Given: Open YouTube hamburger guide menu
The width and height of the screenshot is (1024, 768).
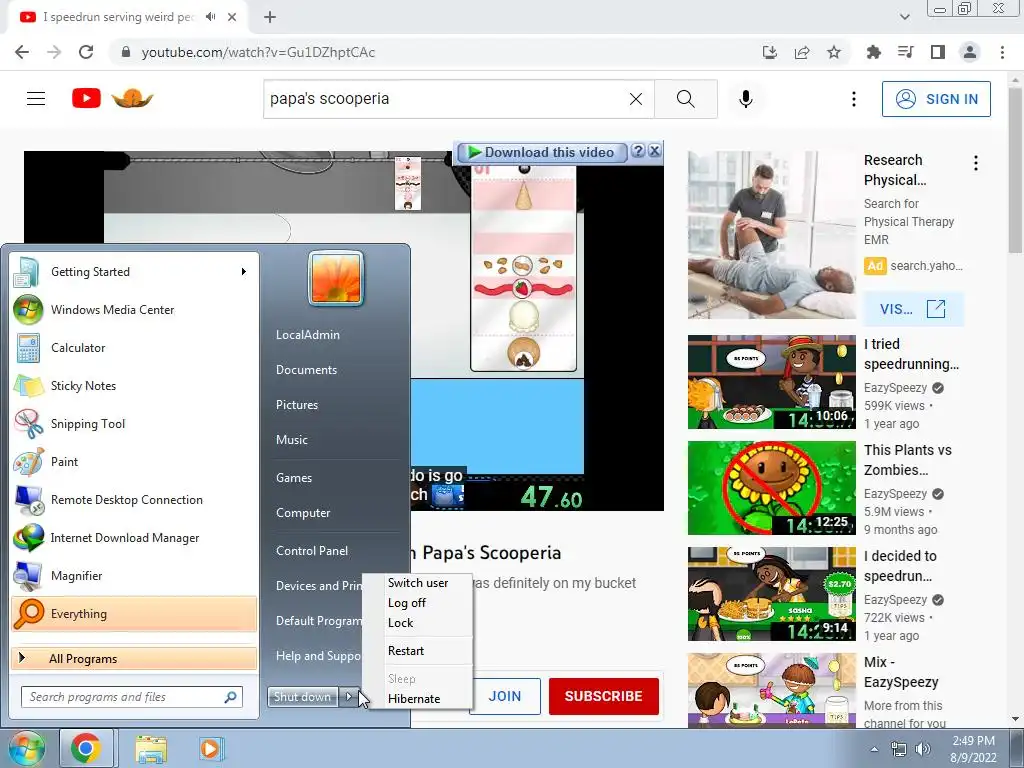Looking at the screenshot, I should [36, 99].
